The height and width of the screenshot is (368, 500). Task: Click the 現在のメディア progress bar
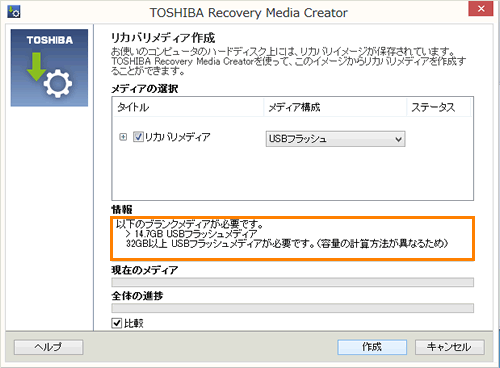point(292,282)
